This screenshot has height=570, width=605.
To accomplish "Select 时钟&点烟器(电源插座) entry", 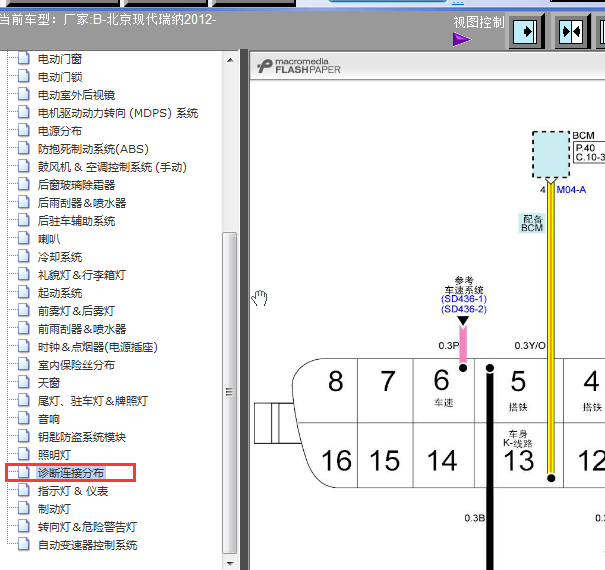I will 98,347.
